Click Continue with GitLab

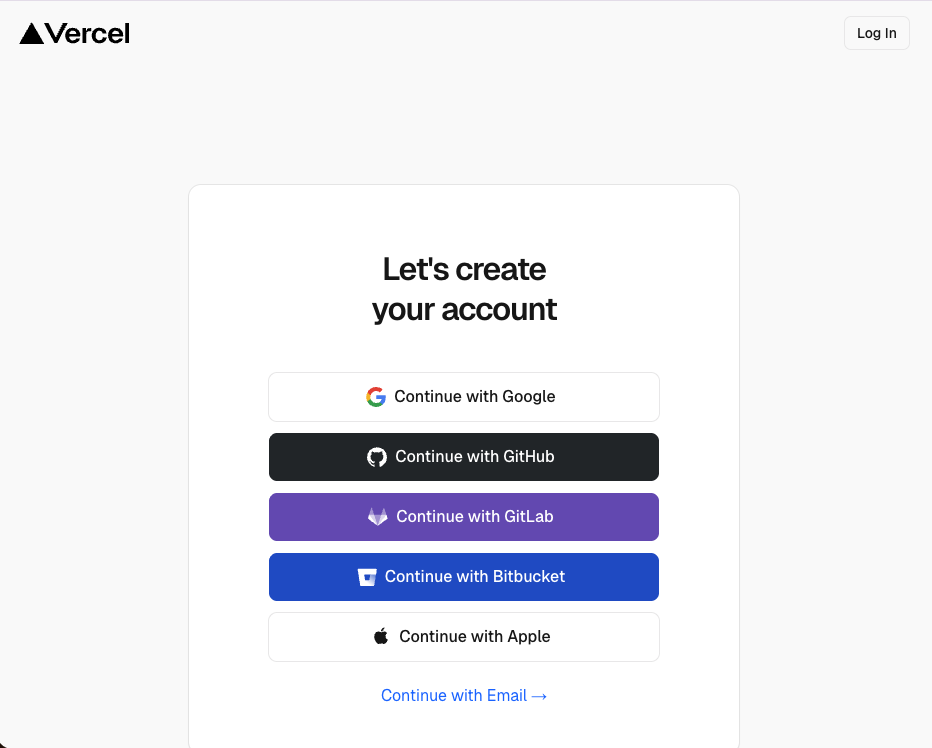click(x=463, y=517)
